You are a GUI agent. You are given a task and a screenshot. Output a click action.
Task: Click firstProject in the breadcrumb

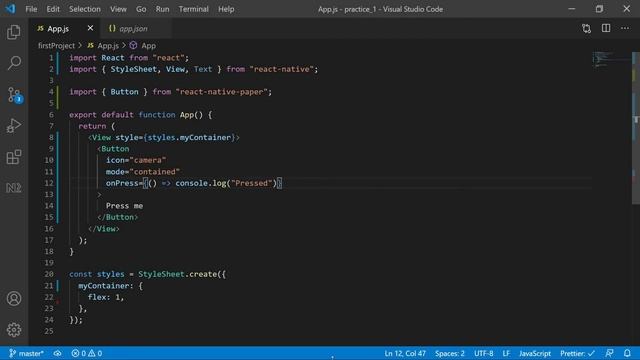click(56, 46)
